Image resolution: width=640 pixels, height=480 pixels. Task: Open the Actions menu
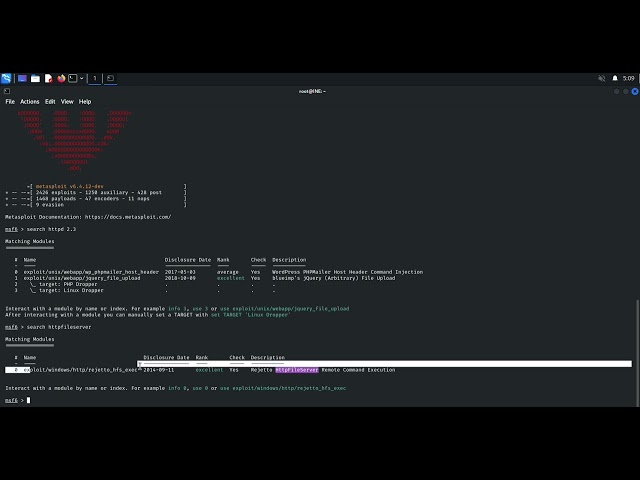tap(30, 102)
